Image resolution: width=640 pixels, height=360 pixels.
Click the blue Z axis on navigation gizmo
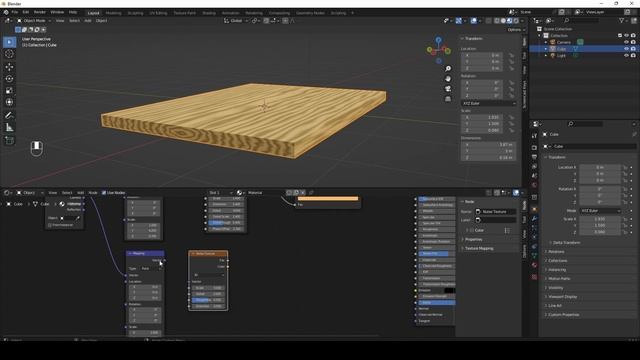[438, 40]
